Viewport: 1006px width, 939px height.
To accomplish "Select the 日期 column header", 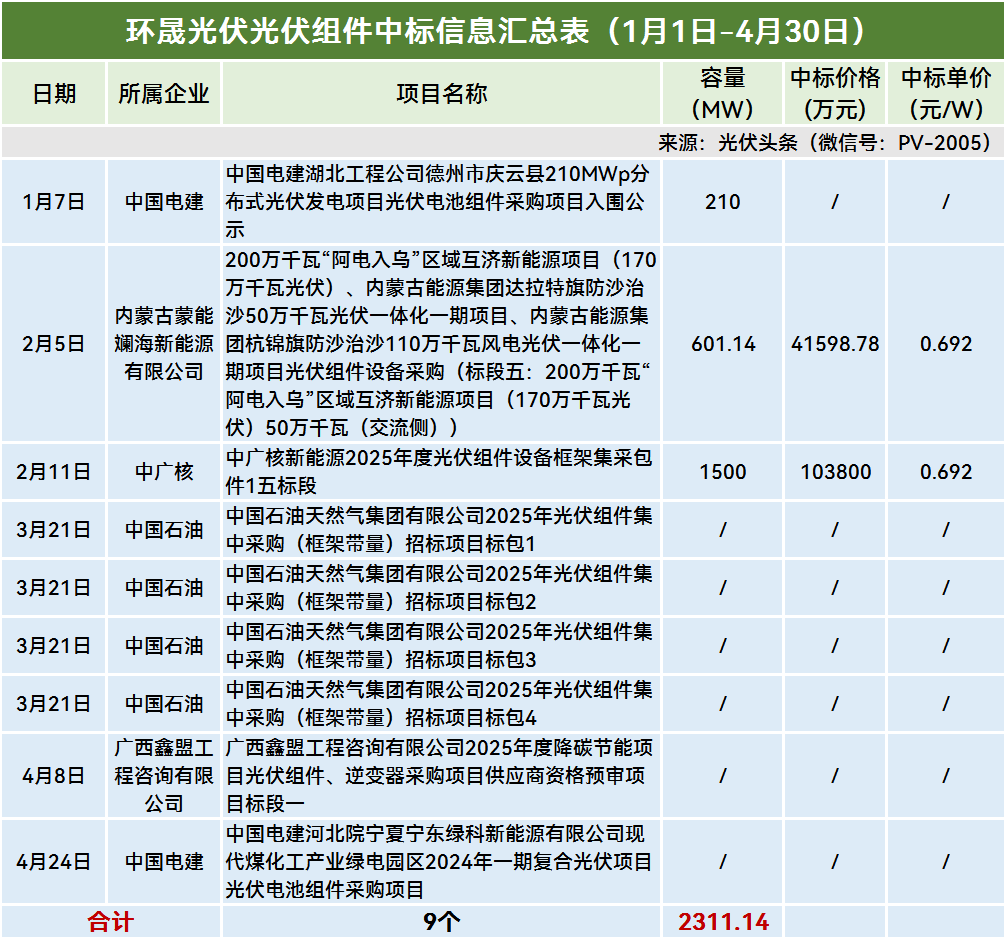I will [x=54, y=94].
